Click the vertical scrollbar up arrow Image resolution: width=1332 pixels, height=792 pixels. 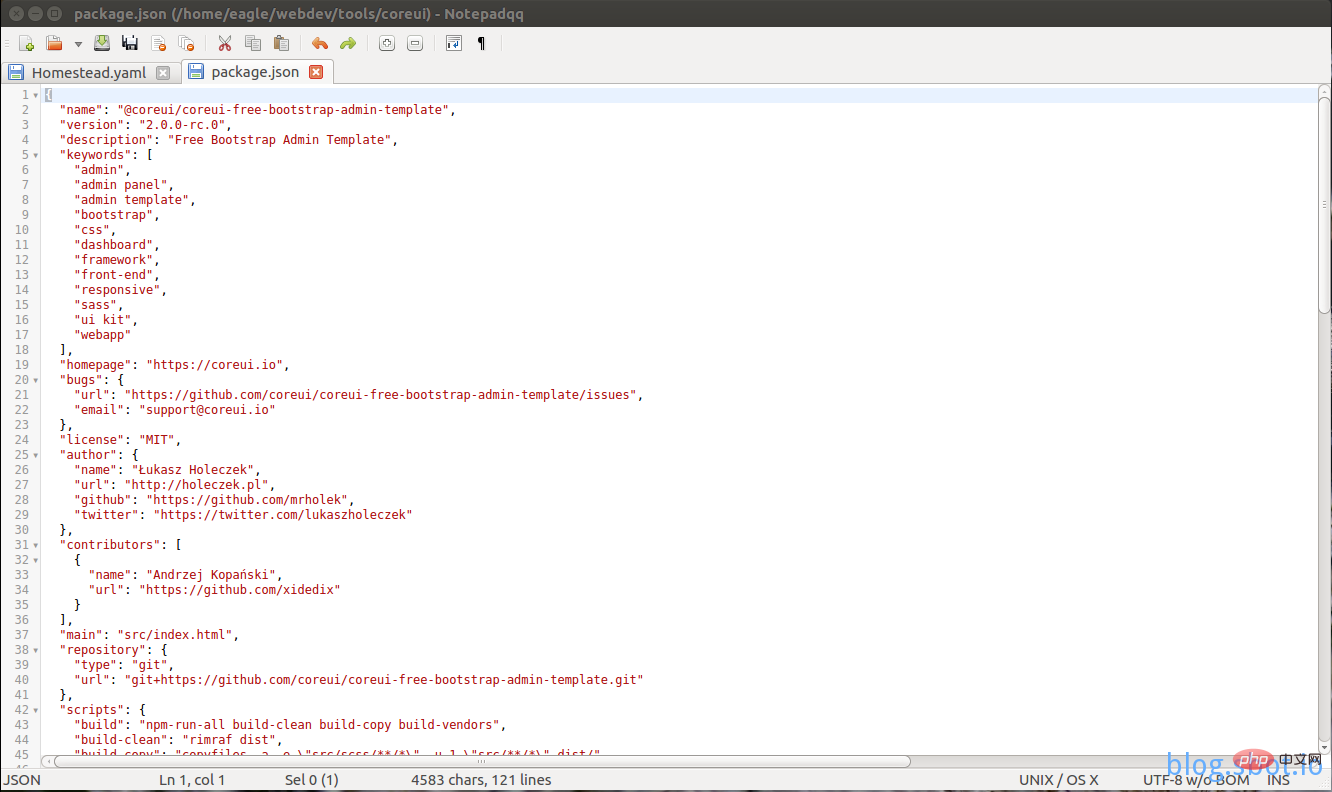(1324, 91)
